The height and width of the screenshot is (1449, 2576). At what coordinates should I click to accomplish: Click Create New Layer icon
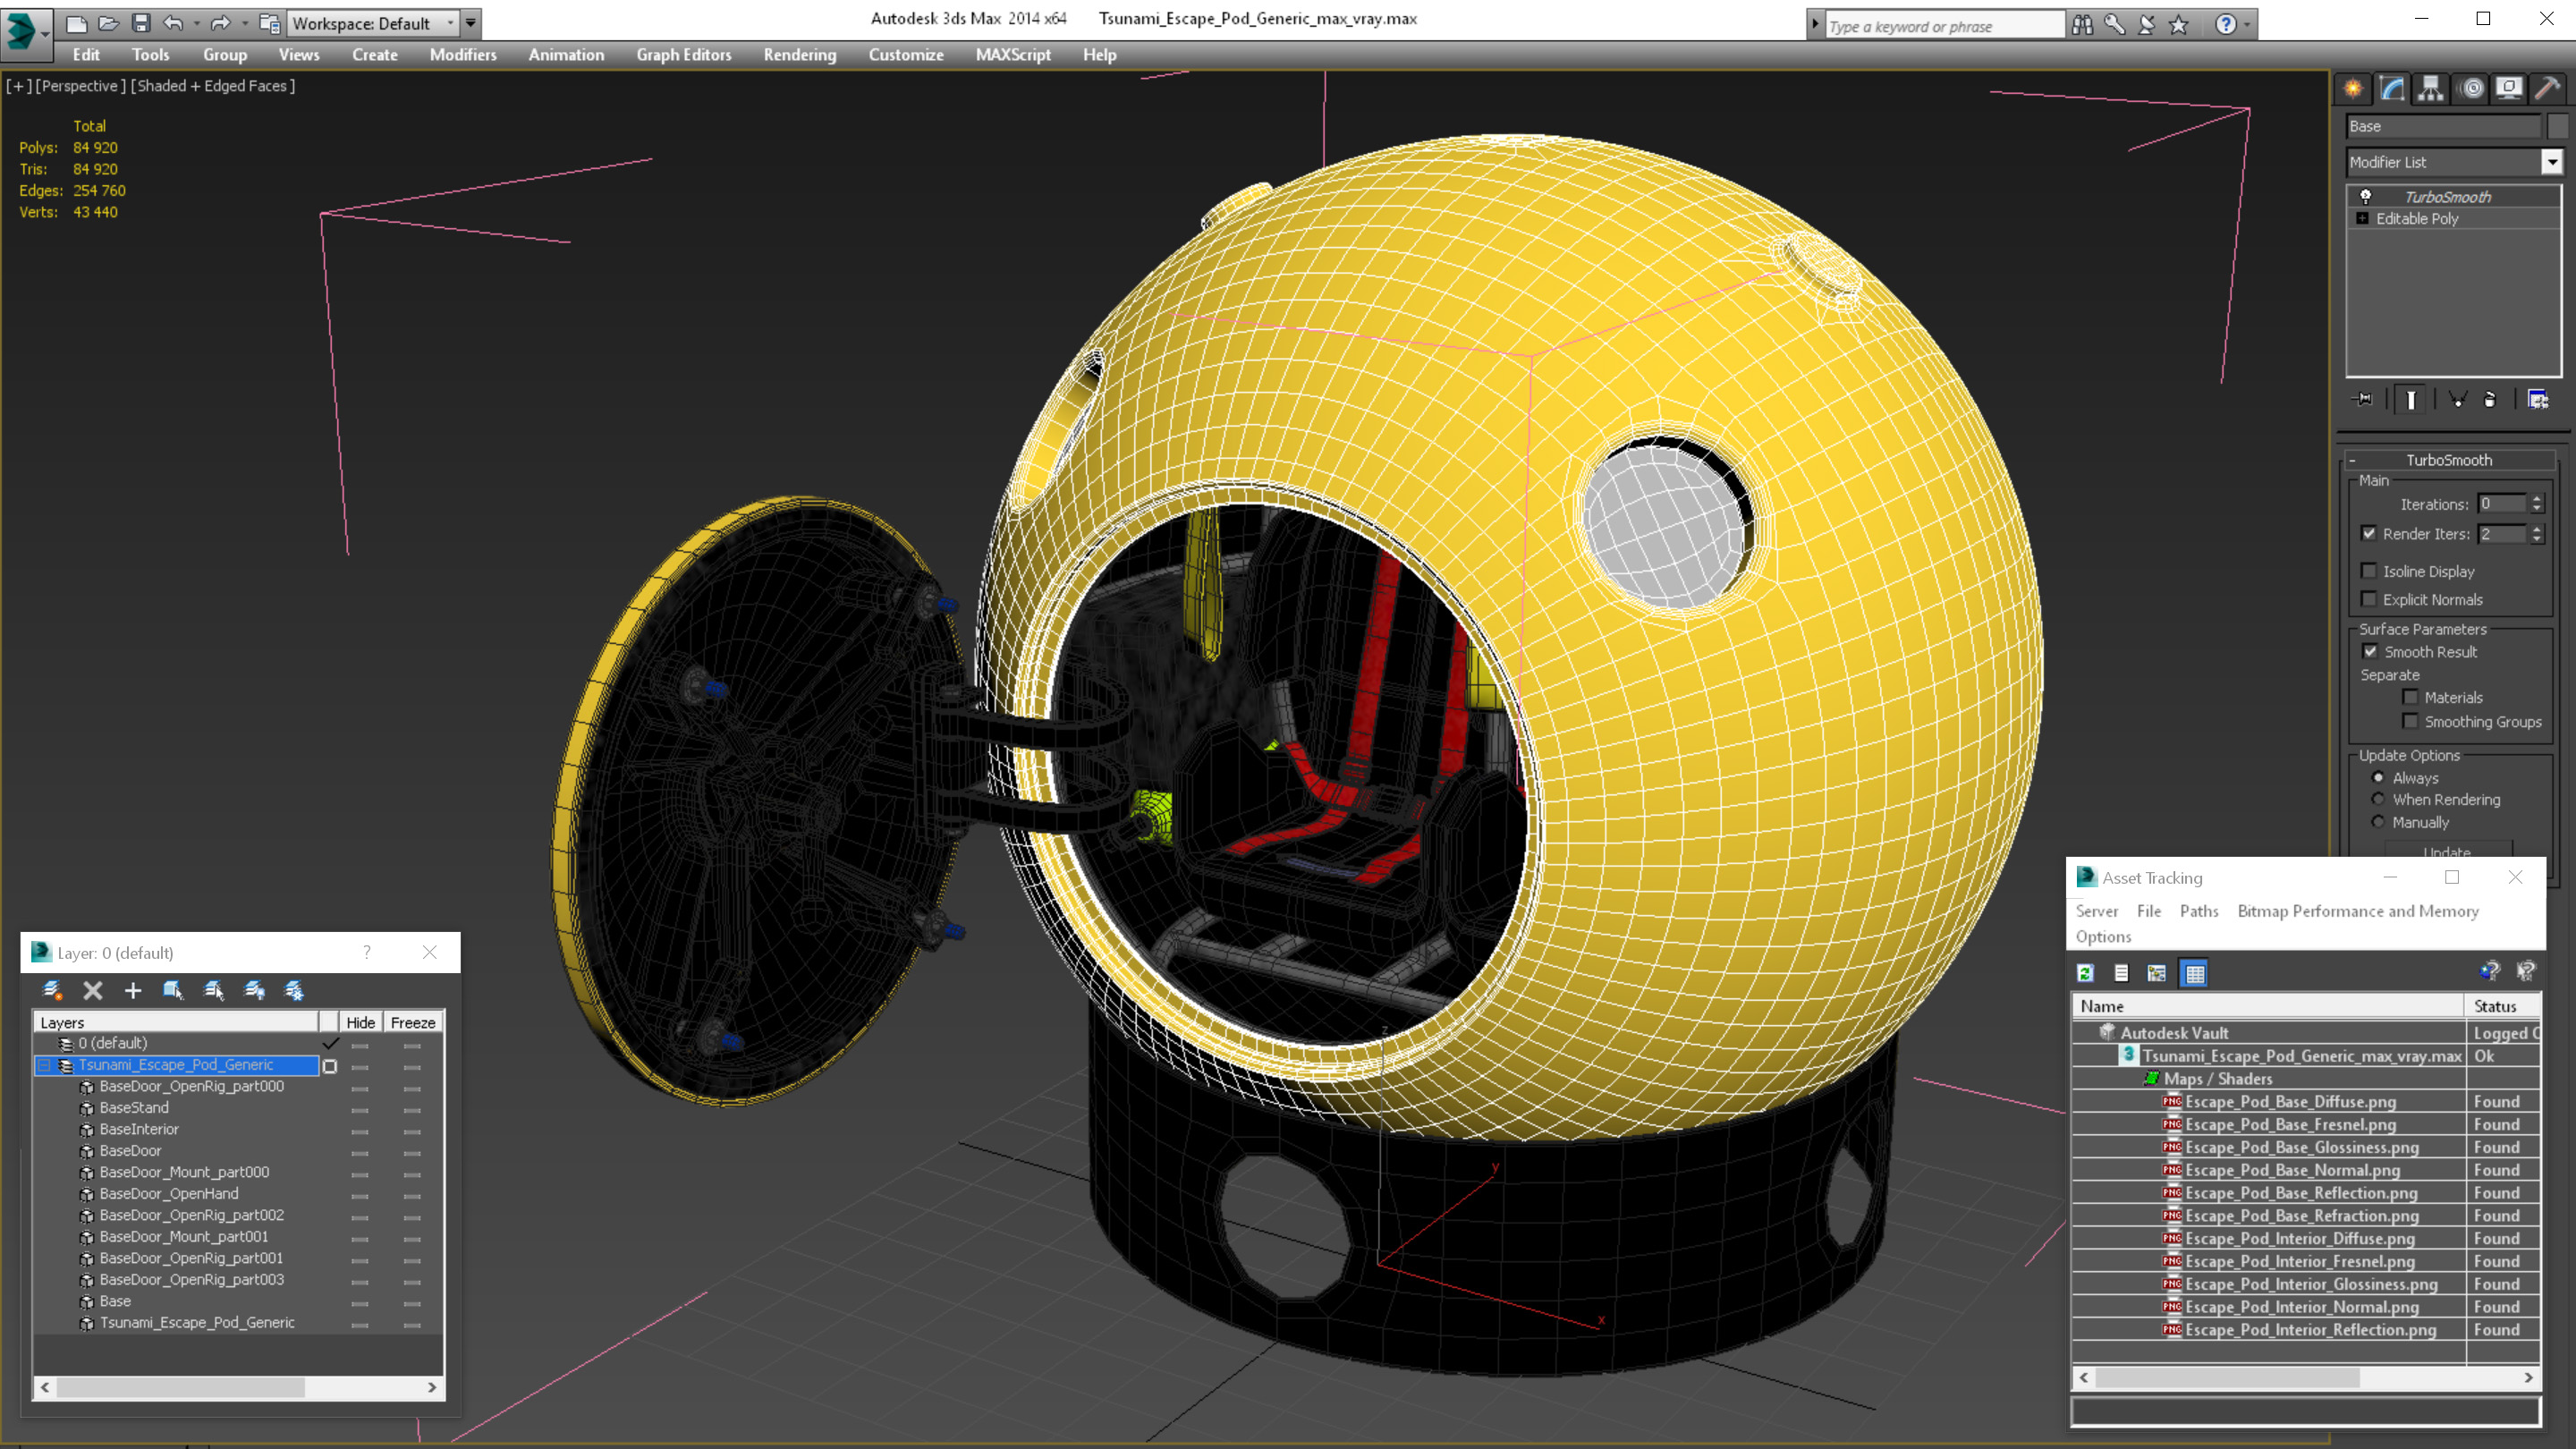point(52,990)
